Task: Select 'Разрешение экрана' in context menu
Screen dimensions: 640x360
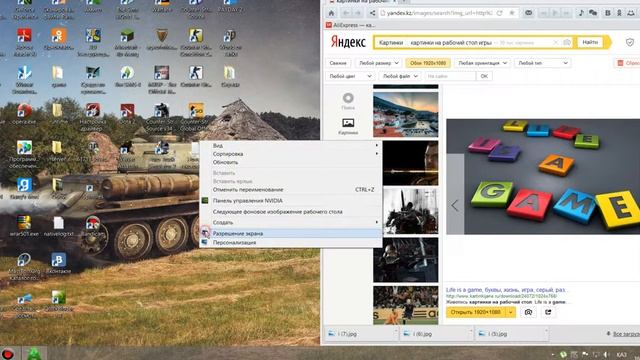Action: click(x=291, y=233)
